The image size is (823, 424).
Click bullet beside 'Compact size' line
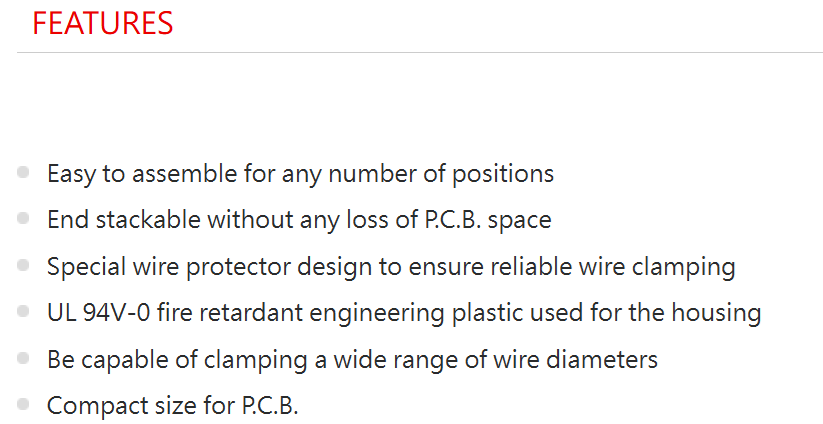point(23,405)
